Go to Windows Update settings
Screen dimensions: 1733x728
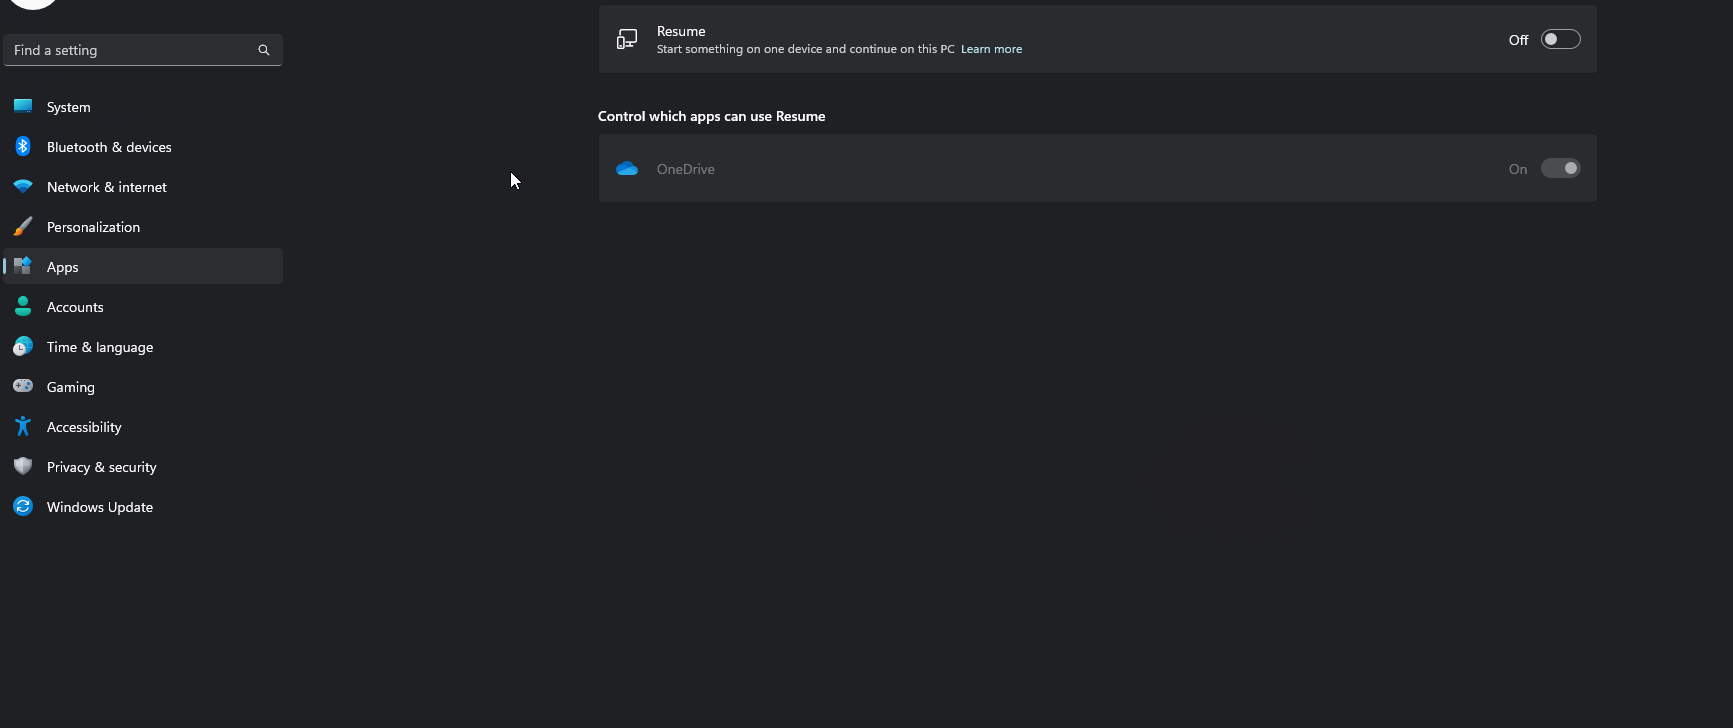tap(143, 506)
